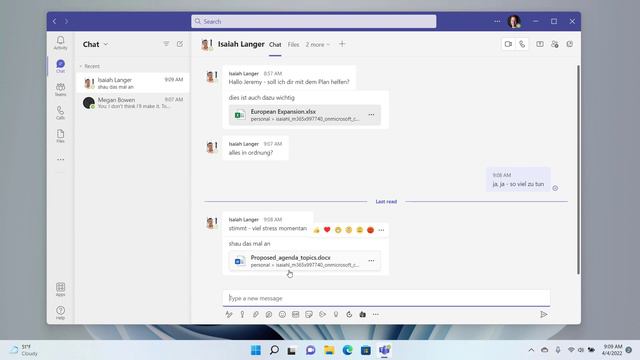This screenshot has height=360, width=640.
Task: Open Windows Search in the taskbar
Action: (274, 350)
